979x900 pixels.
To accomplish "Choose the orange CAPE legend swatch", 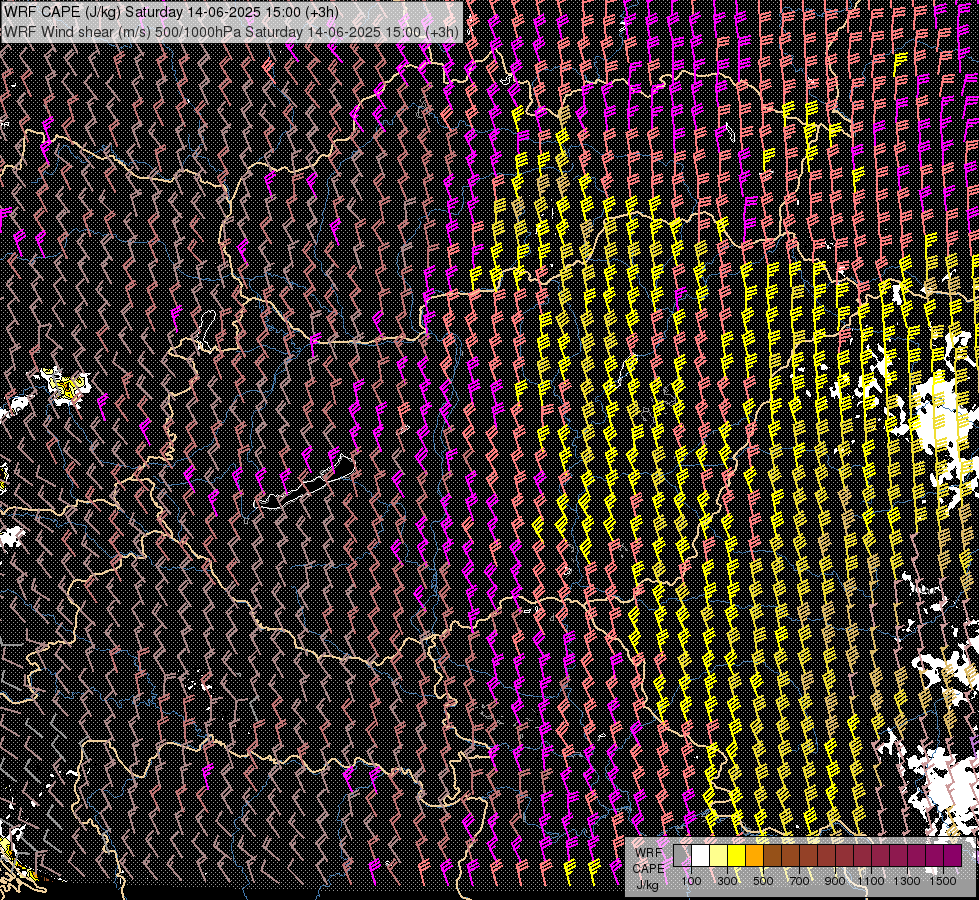I will click(x=754, y=855).
